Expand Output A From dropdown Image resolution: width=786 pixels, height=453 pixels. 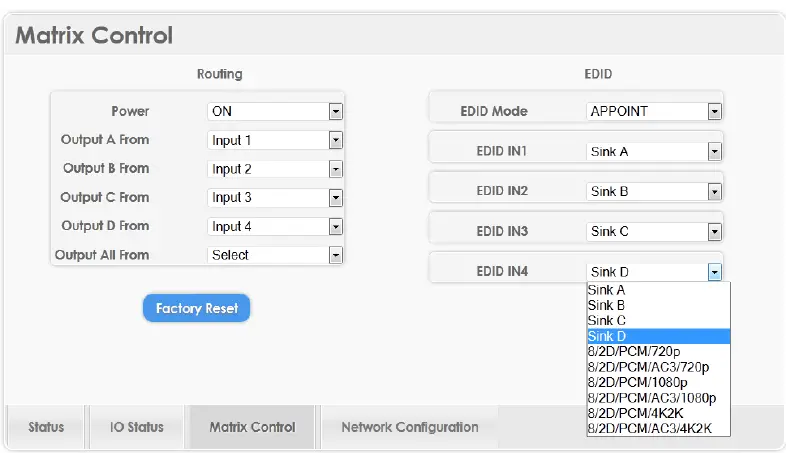(x=275, y=140)
